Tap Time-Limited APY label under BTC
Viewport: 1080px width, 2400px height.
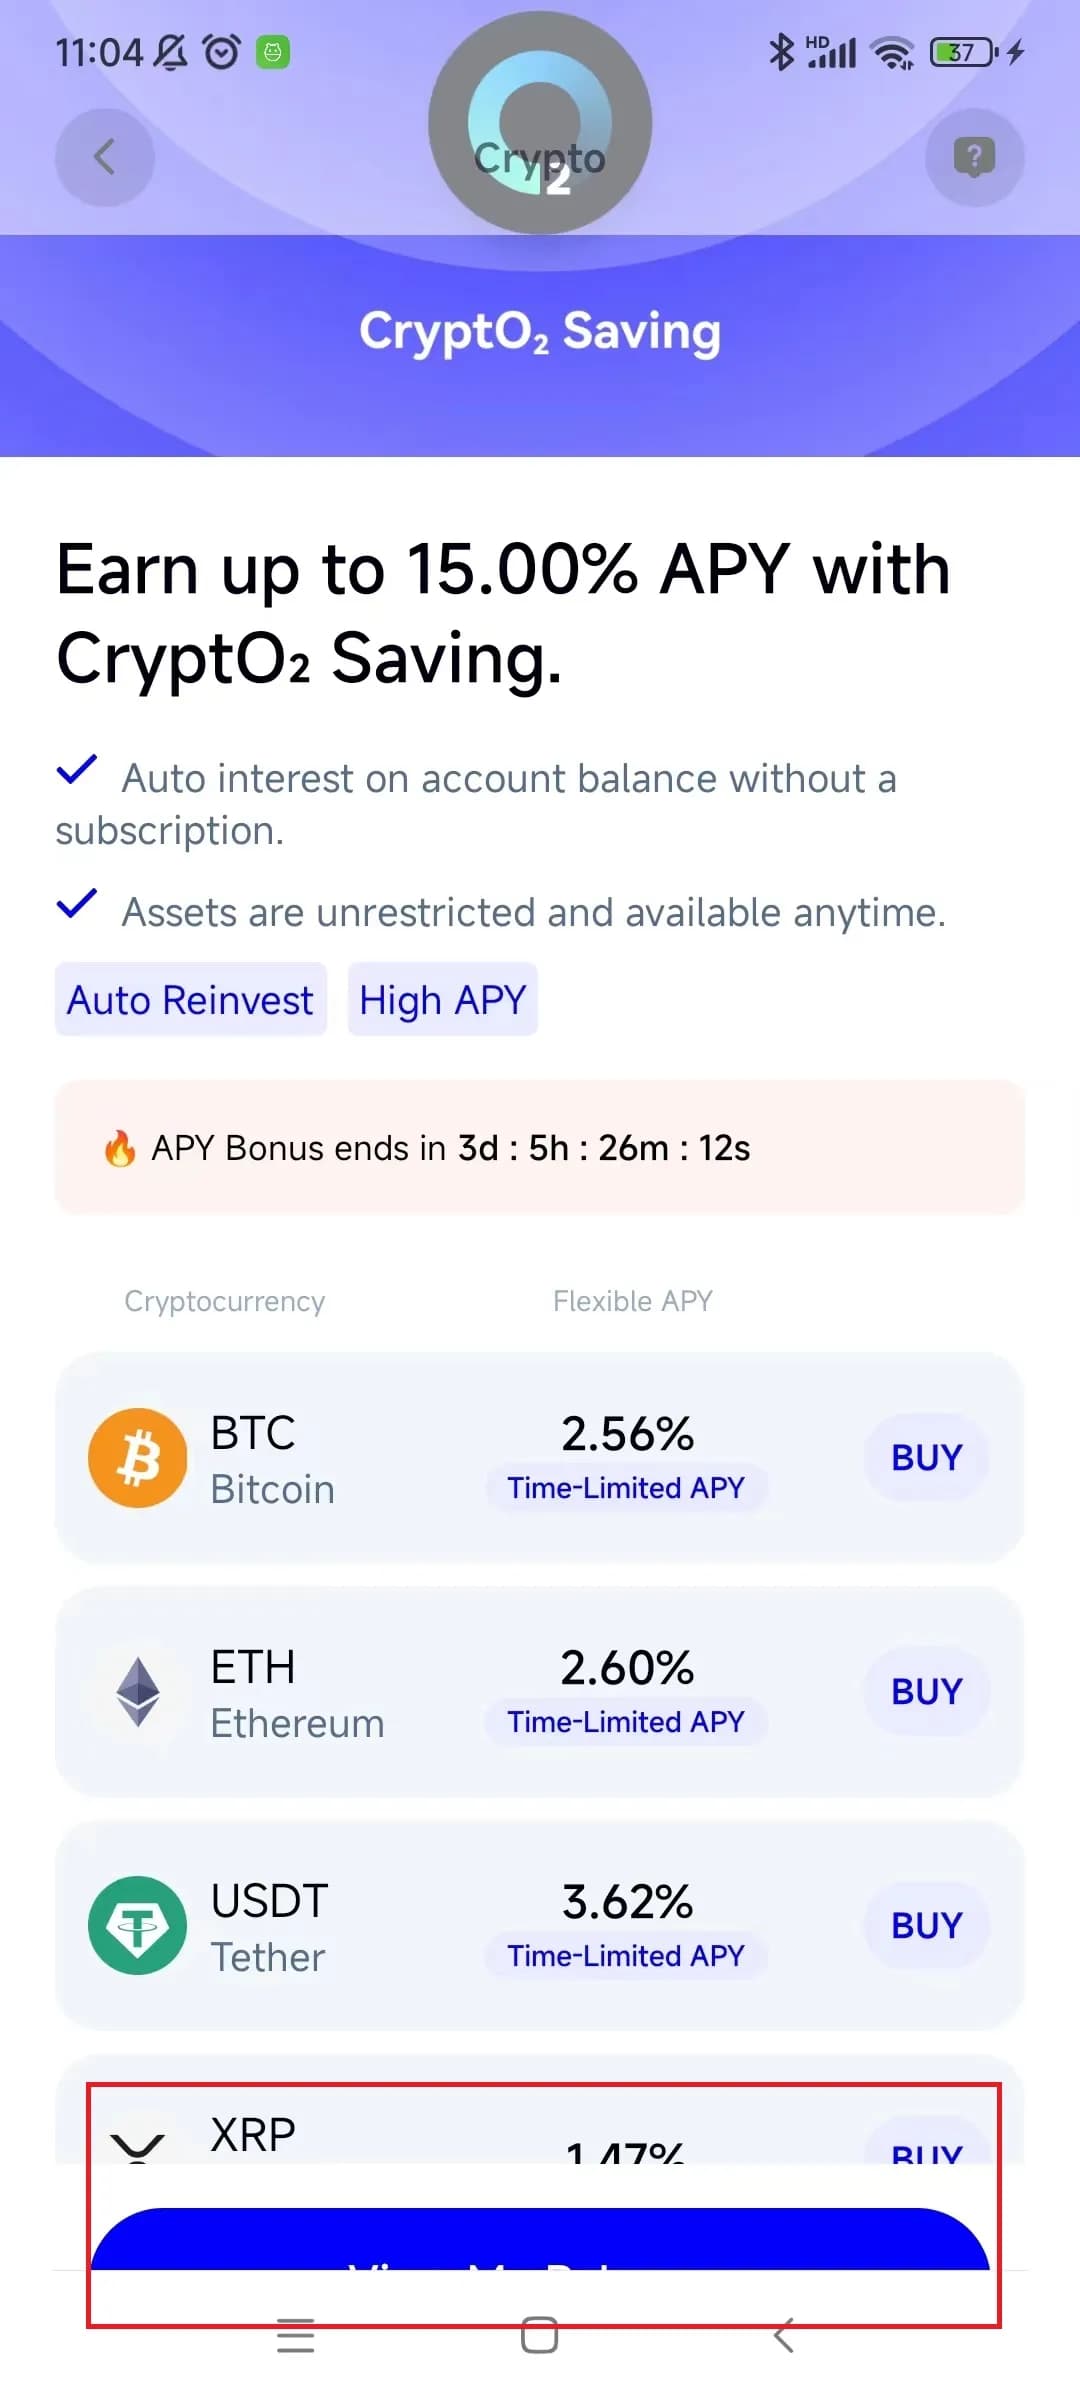point(626,1488)
